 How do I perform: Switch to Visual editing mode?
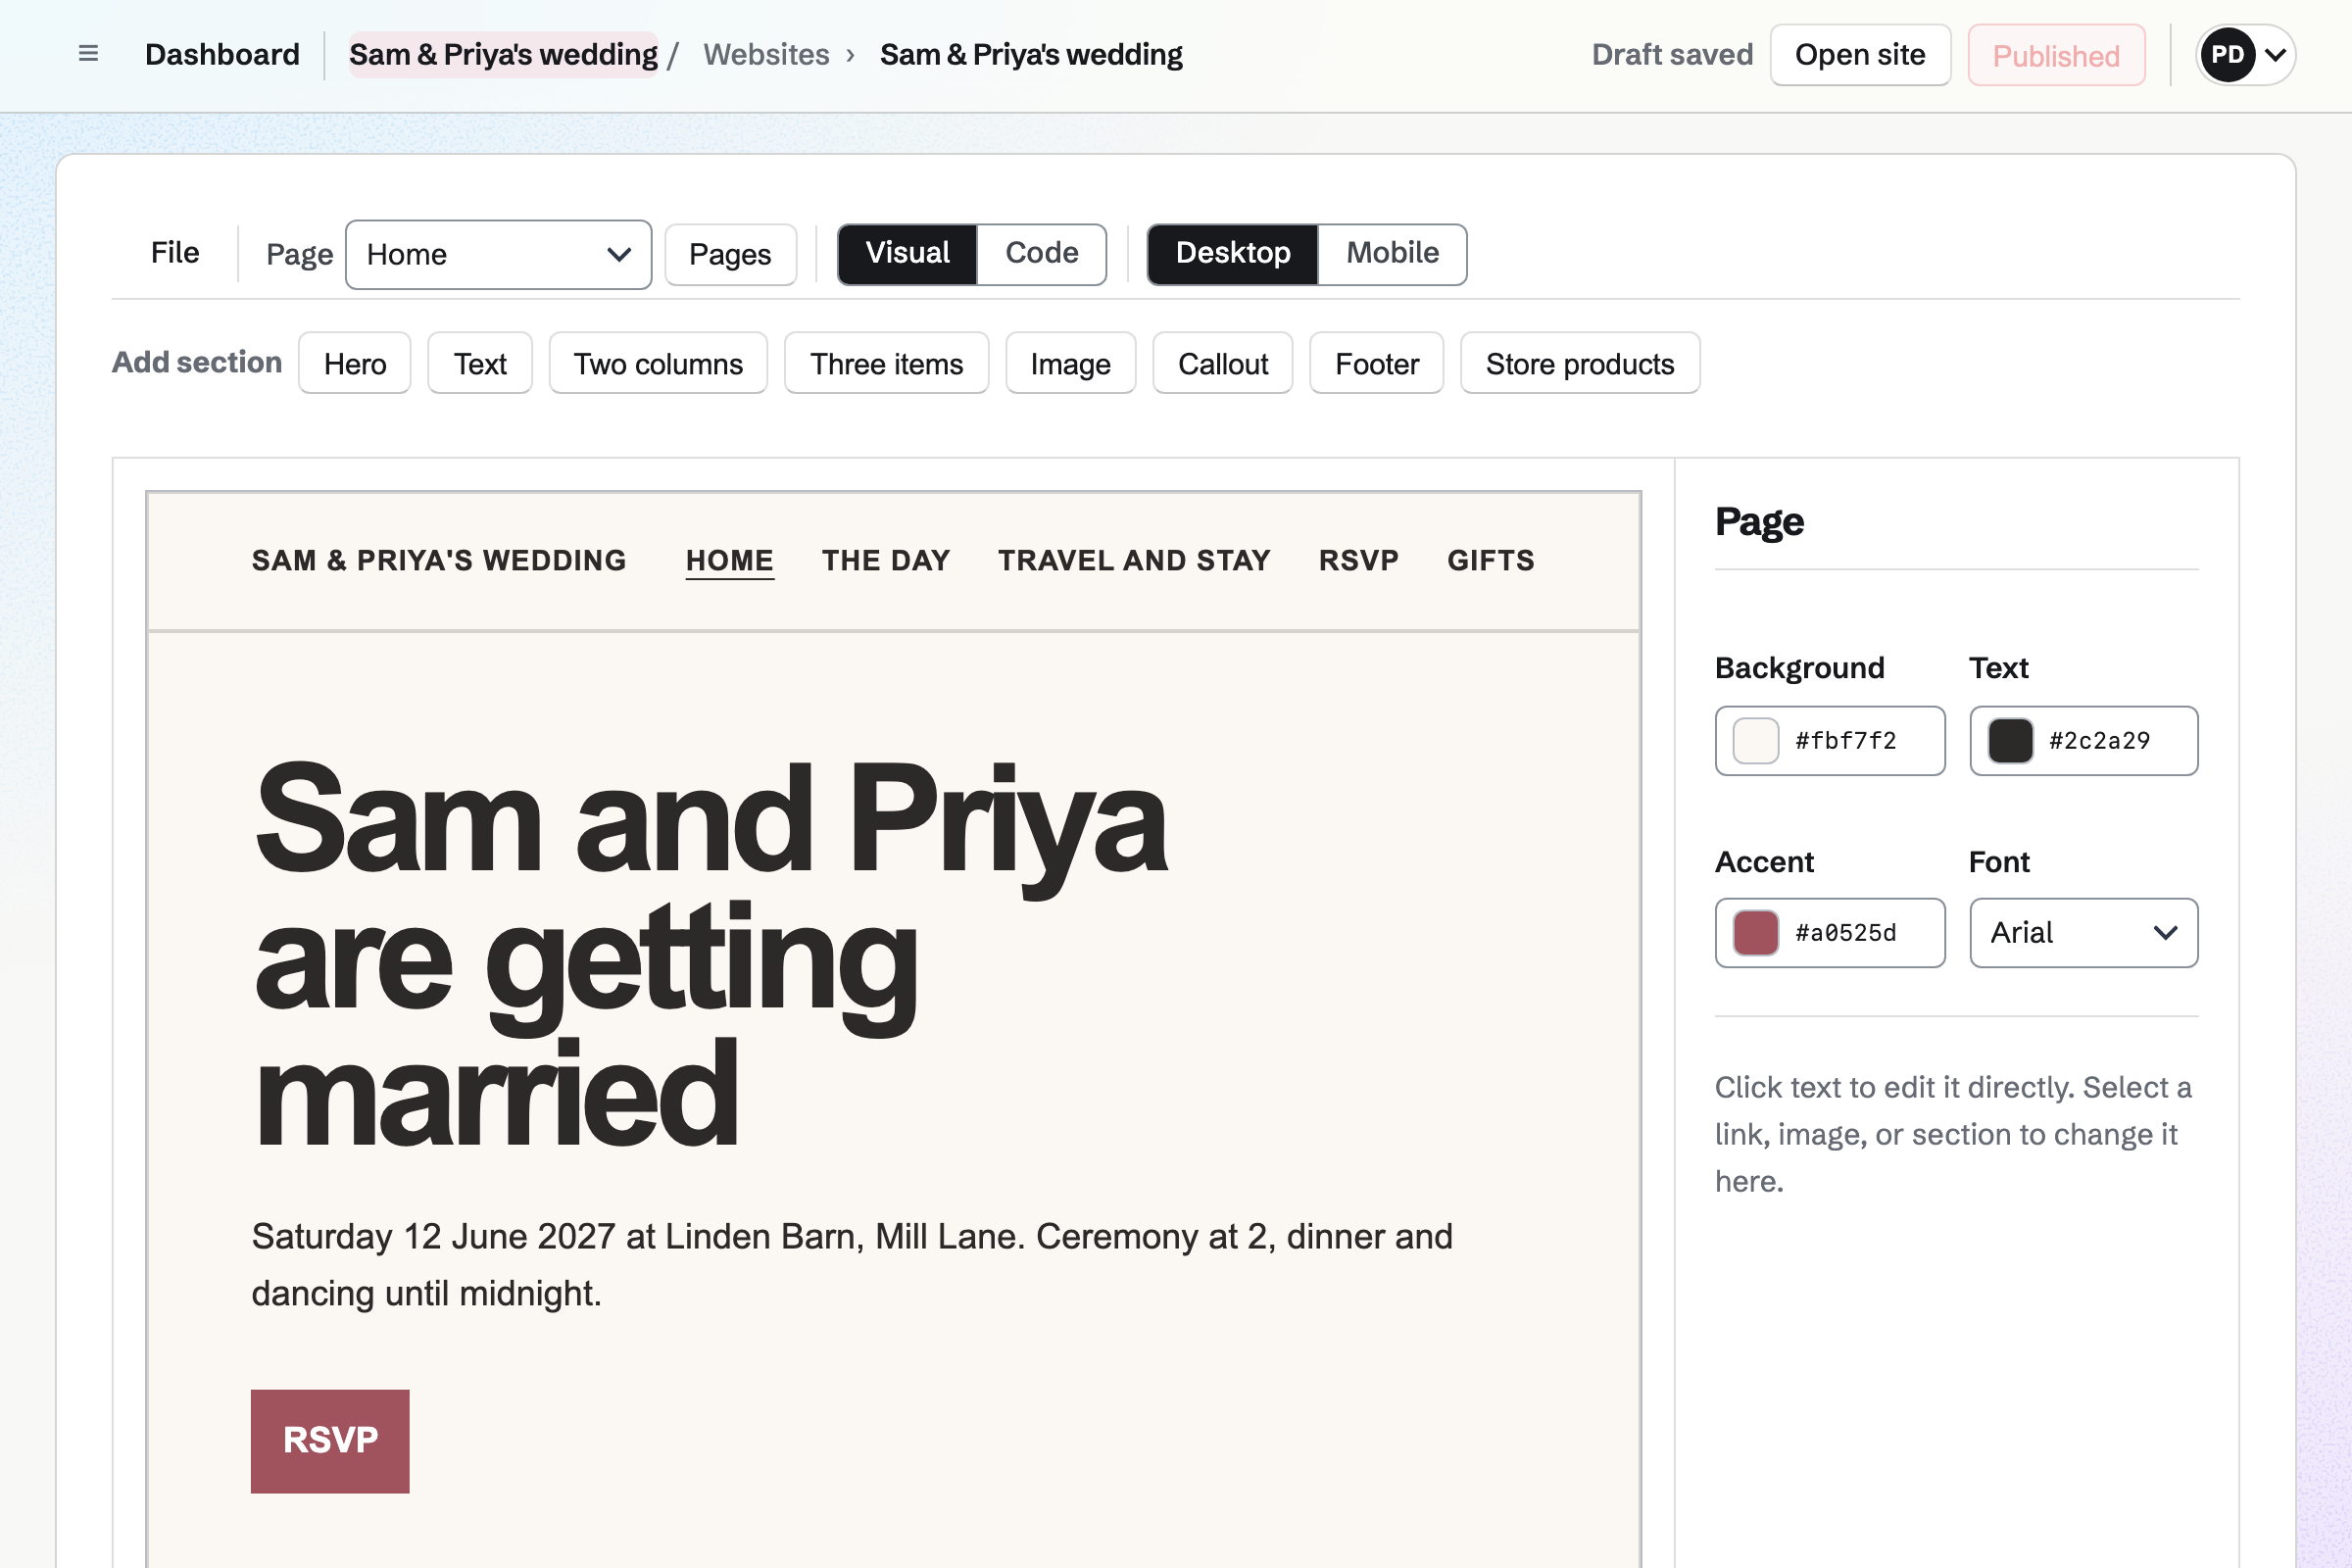[x=907, y=254]
